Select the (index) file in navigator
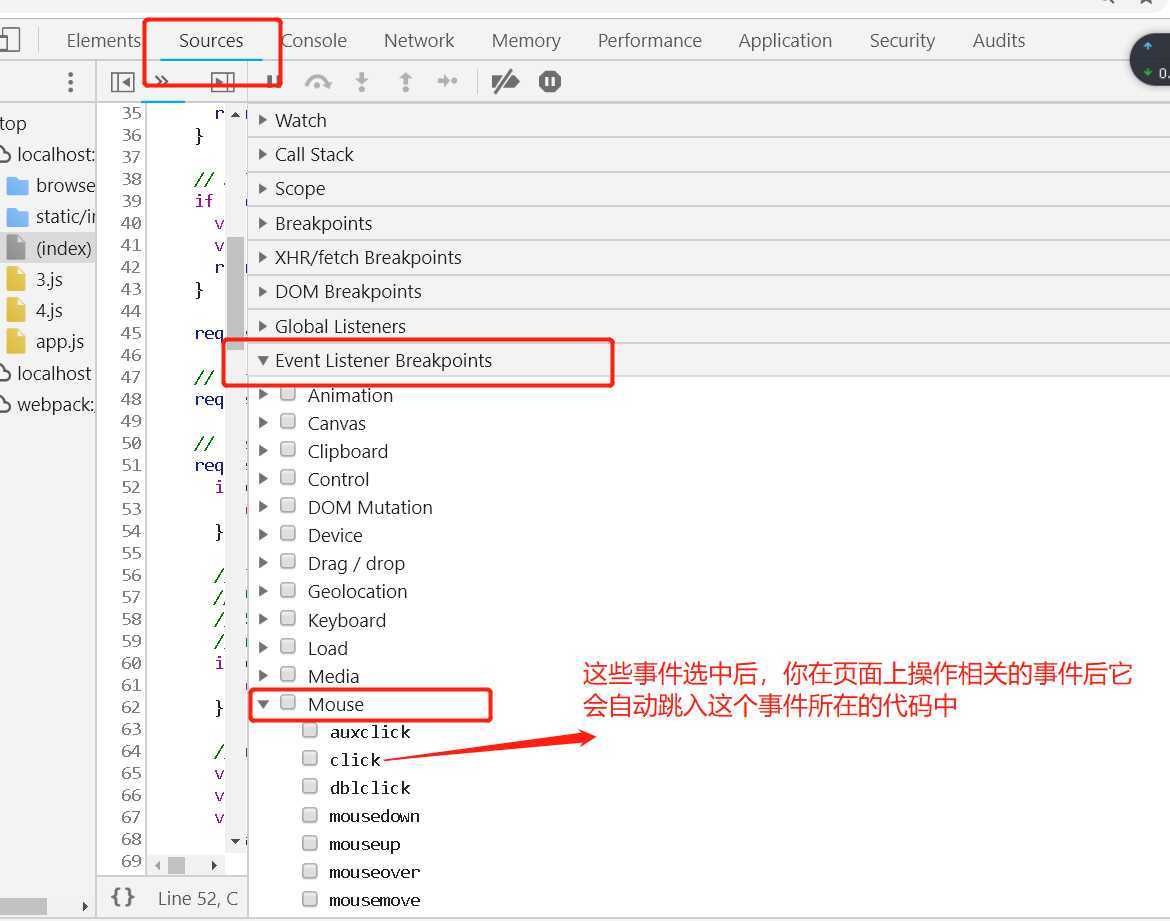The image size is (1170, 921). click(48, 248)
